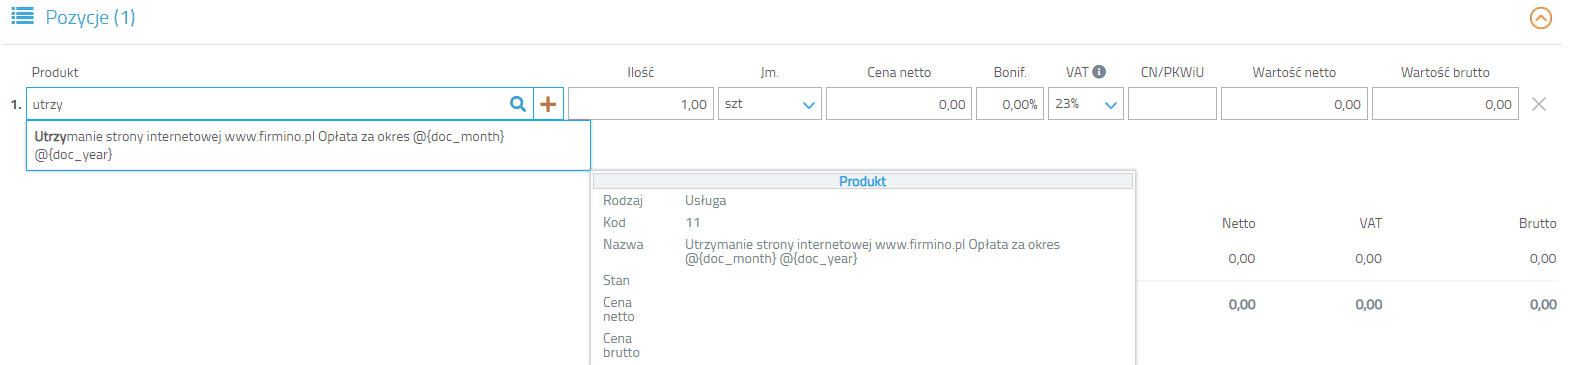The image size is (1574, 365).
Task: Click the Wartość brutto field
Action: (x=1445, y=104)
